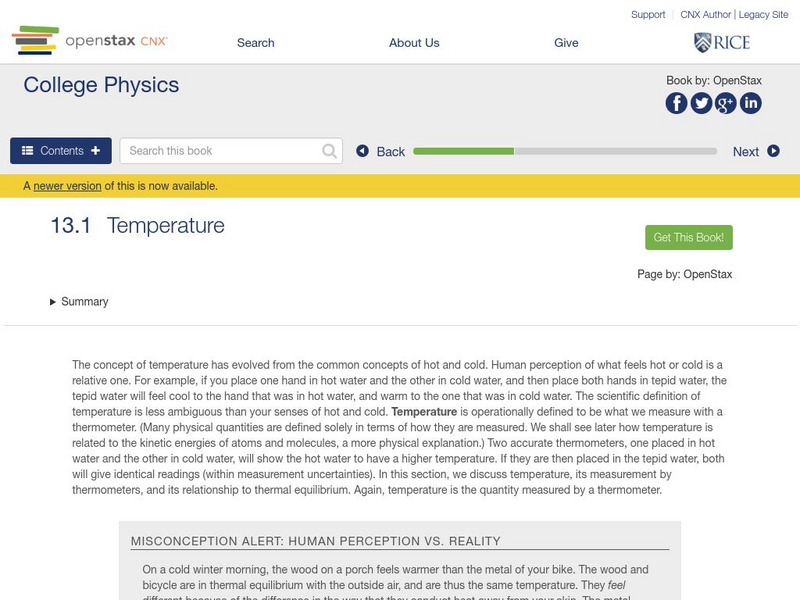Click the search magnifier icon

[330, 151]
